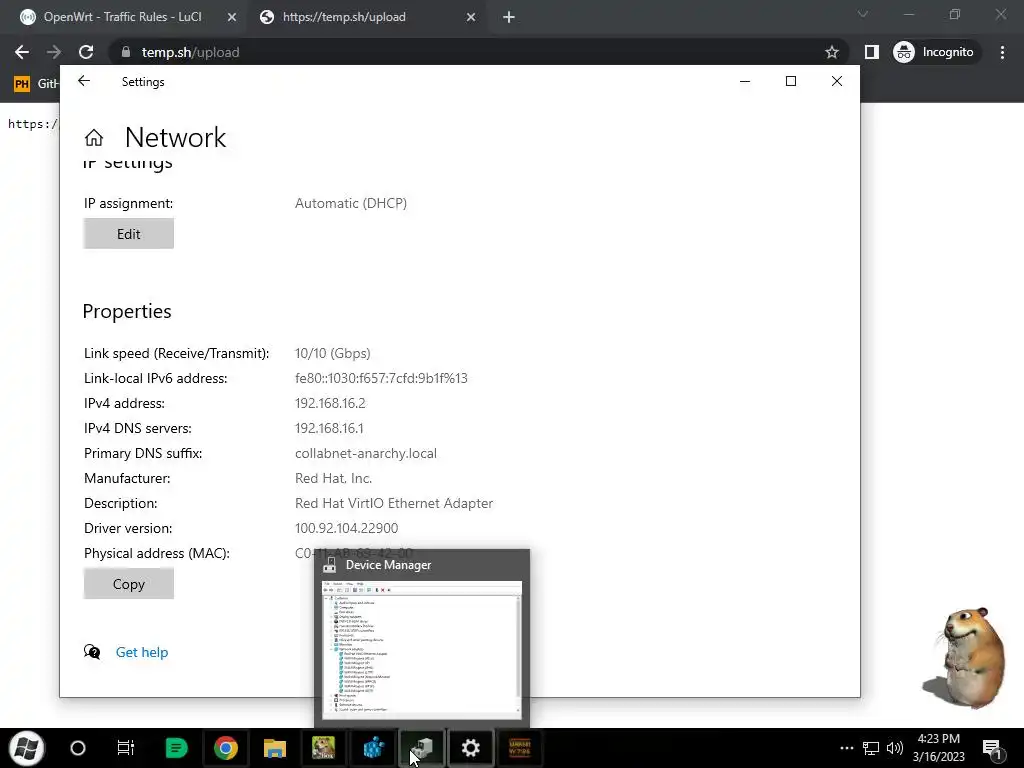The image size is (1024, 768).
Task: Select driver version 100.92.104.22900
Action: (347, 528)
